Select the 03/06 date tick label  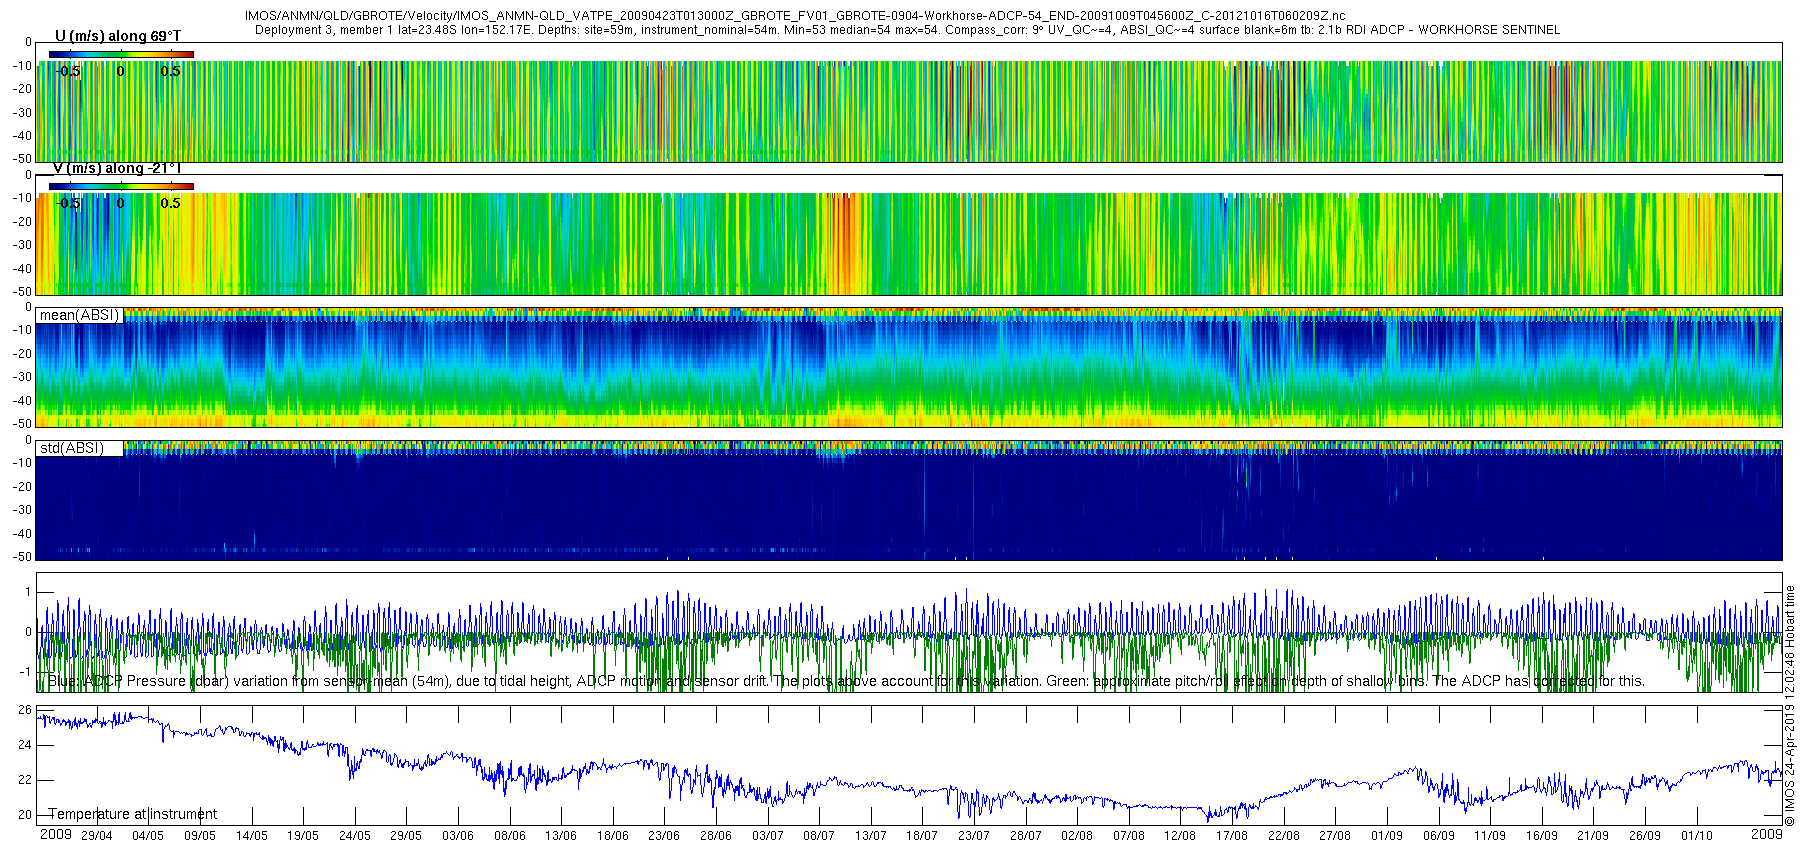pyautogui.click(x=458, y=836)
